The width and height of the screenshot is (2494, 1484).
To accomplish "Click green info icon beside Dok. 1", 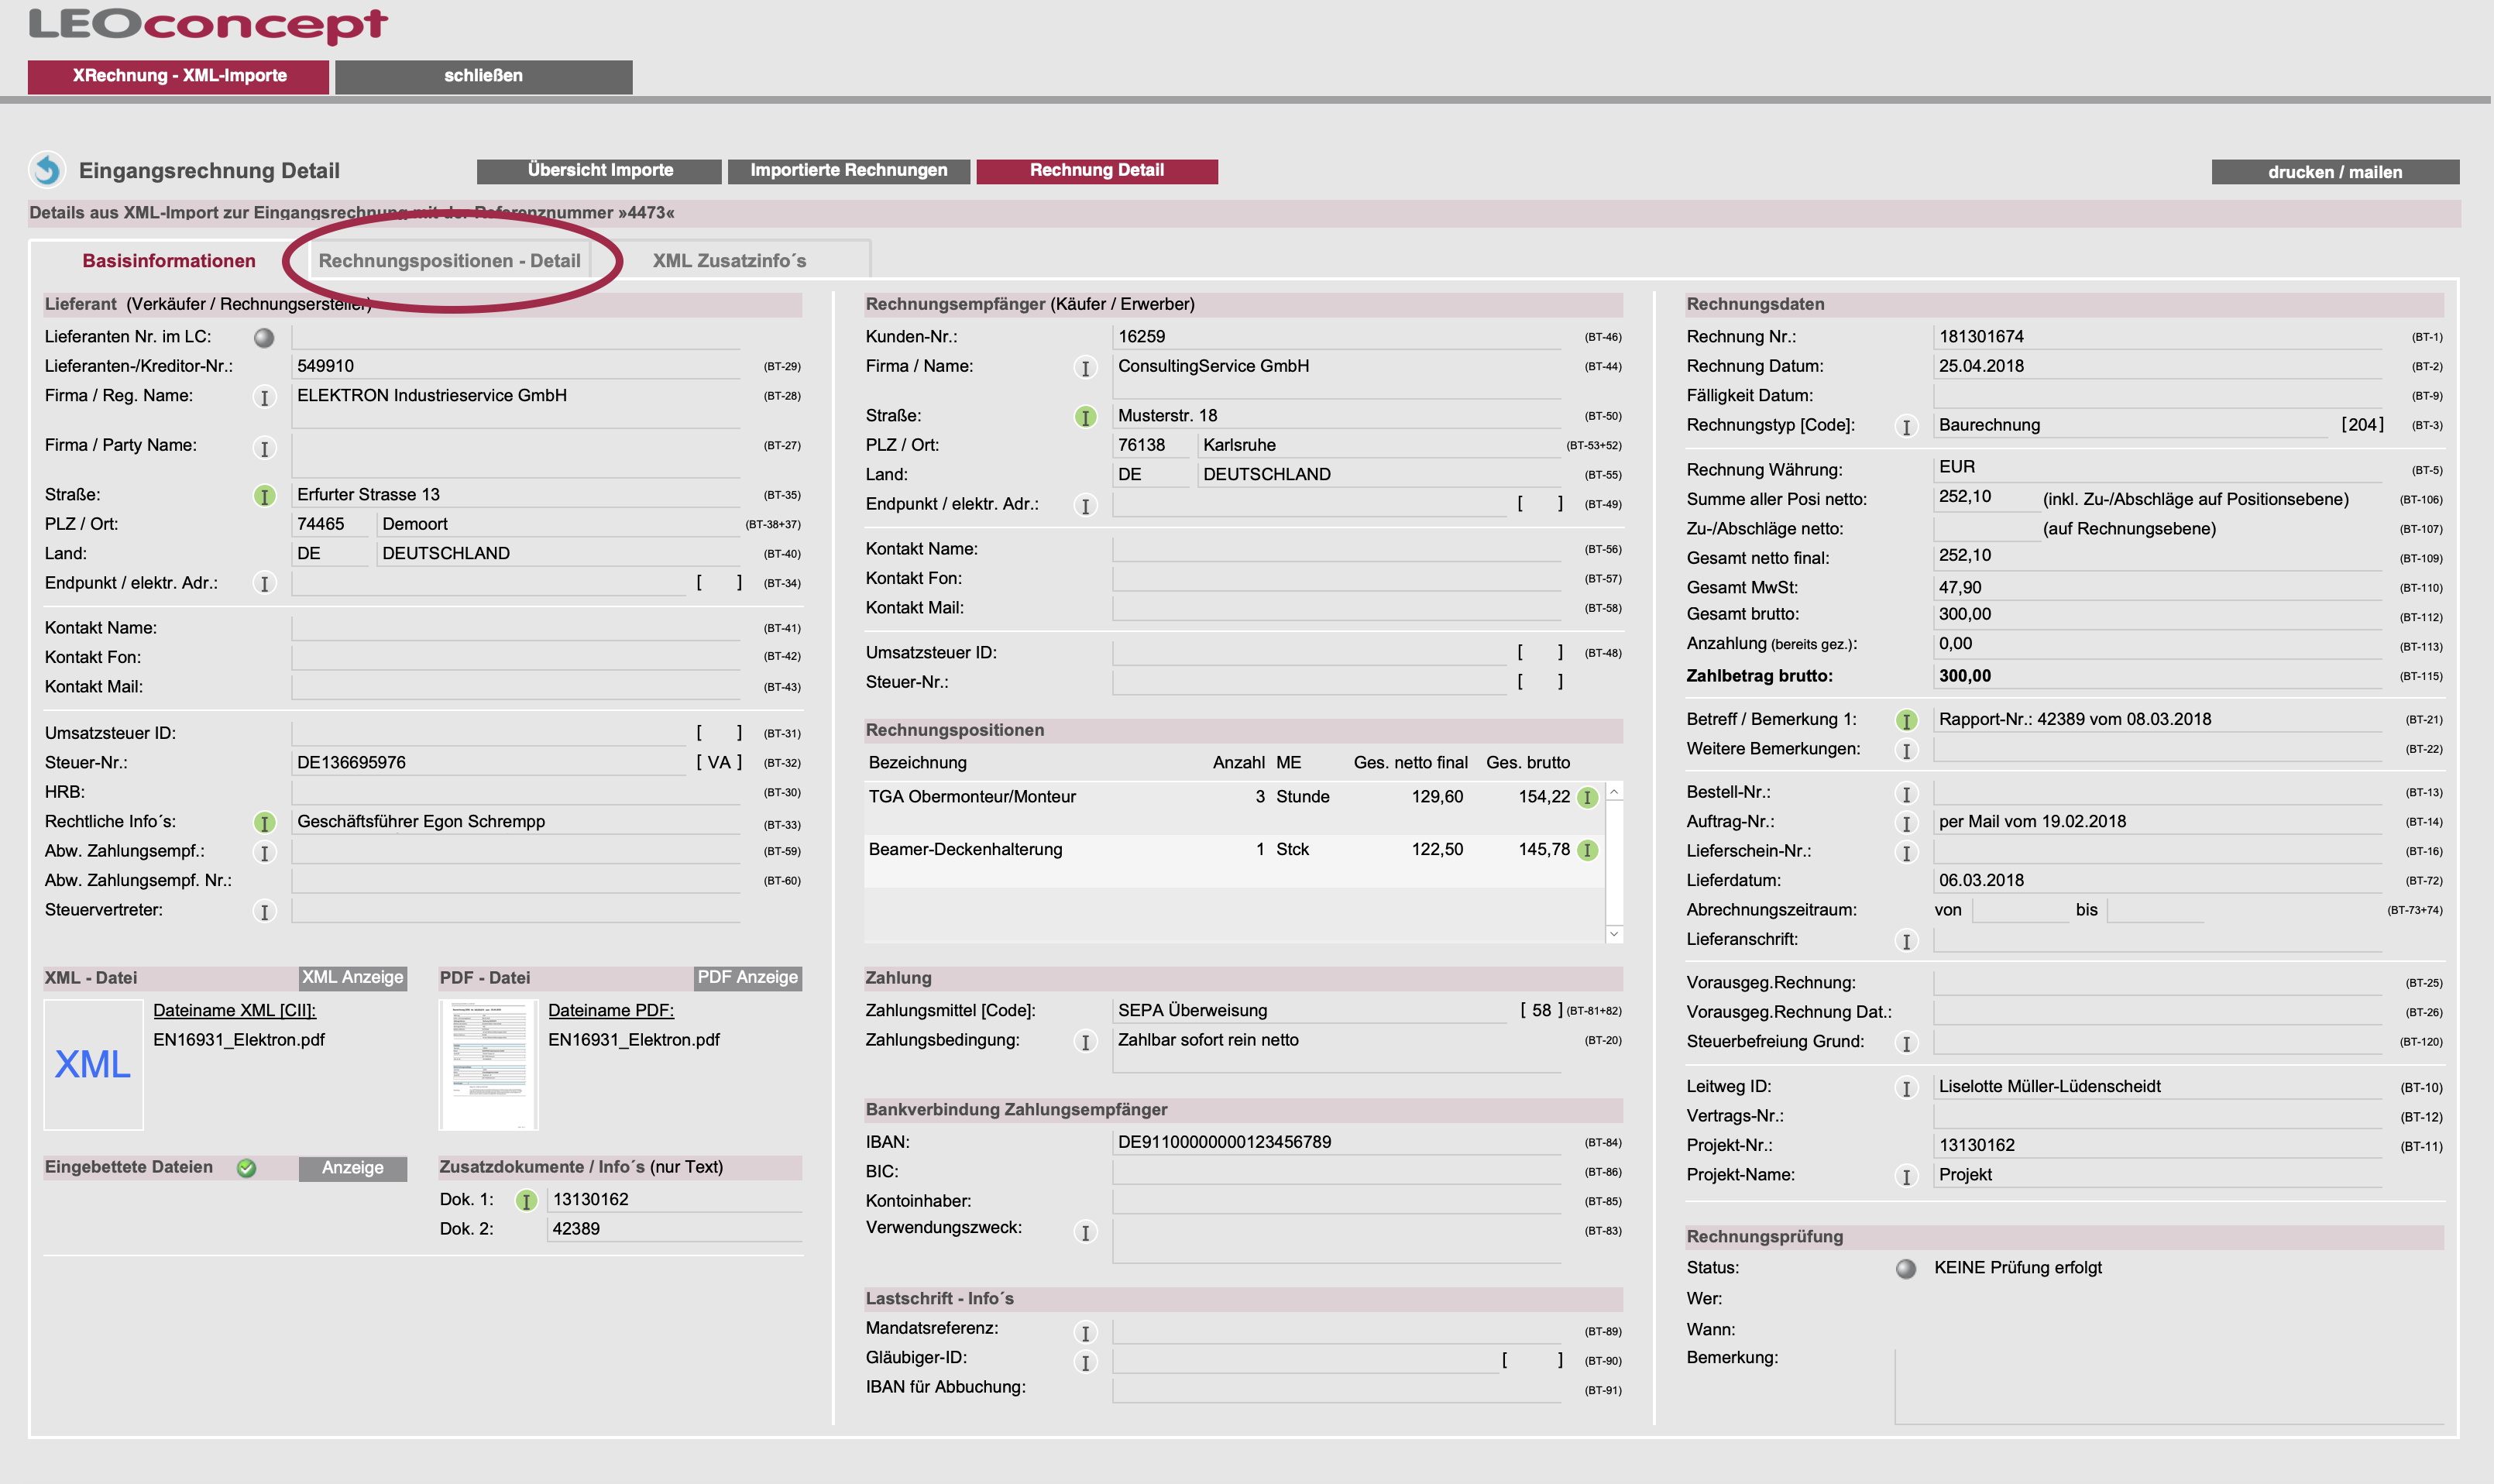I will coord(526,1200).
